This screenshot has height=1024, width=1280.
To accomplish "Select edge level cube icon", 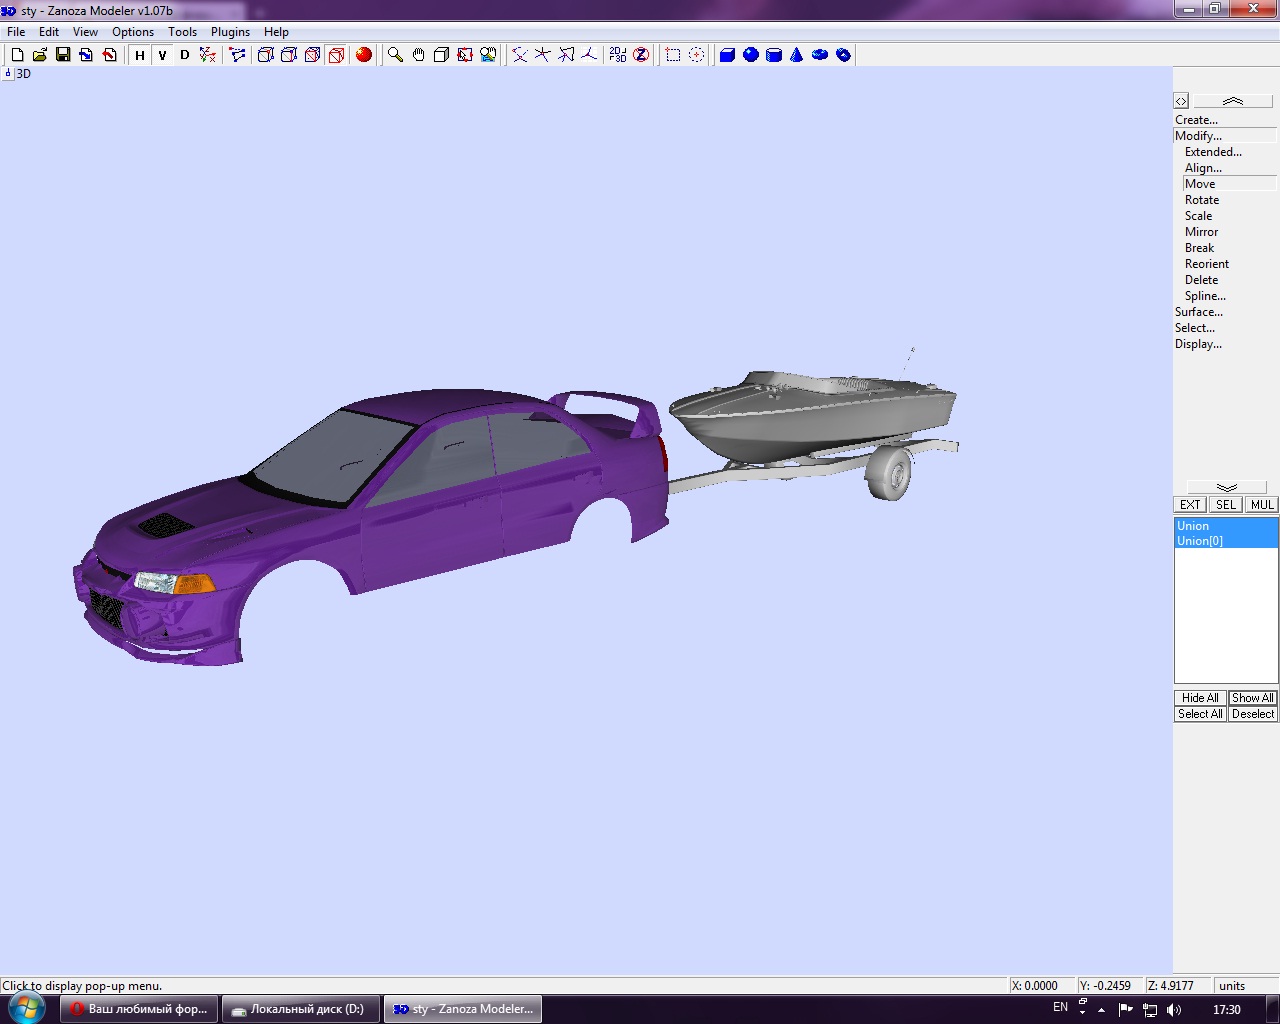I will click(289, 55).
